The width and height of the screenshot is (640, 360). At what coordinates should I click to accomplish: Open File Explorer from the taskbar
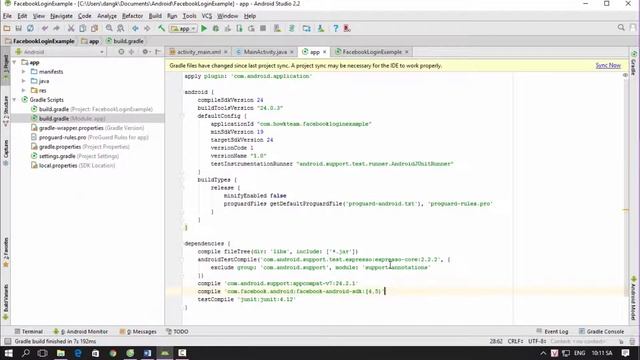click(60, 353)
